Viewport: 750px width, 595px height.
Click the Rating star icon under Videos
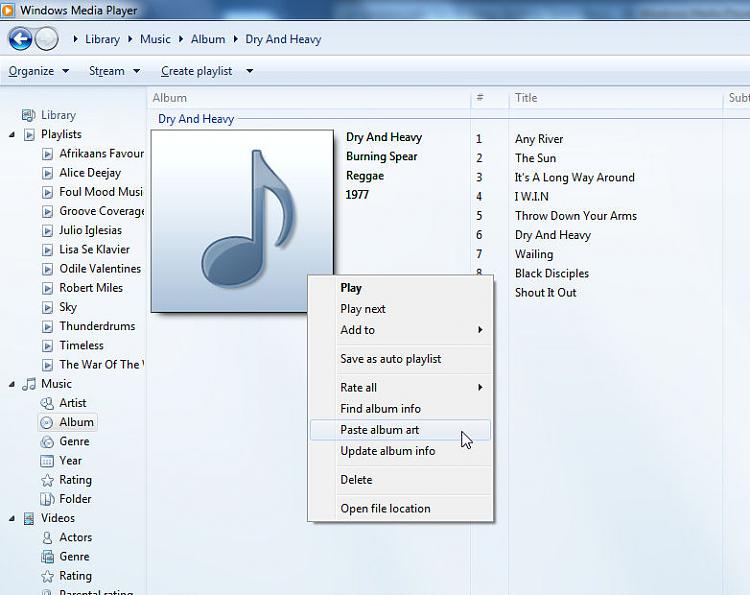[x=47, y=576]
